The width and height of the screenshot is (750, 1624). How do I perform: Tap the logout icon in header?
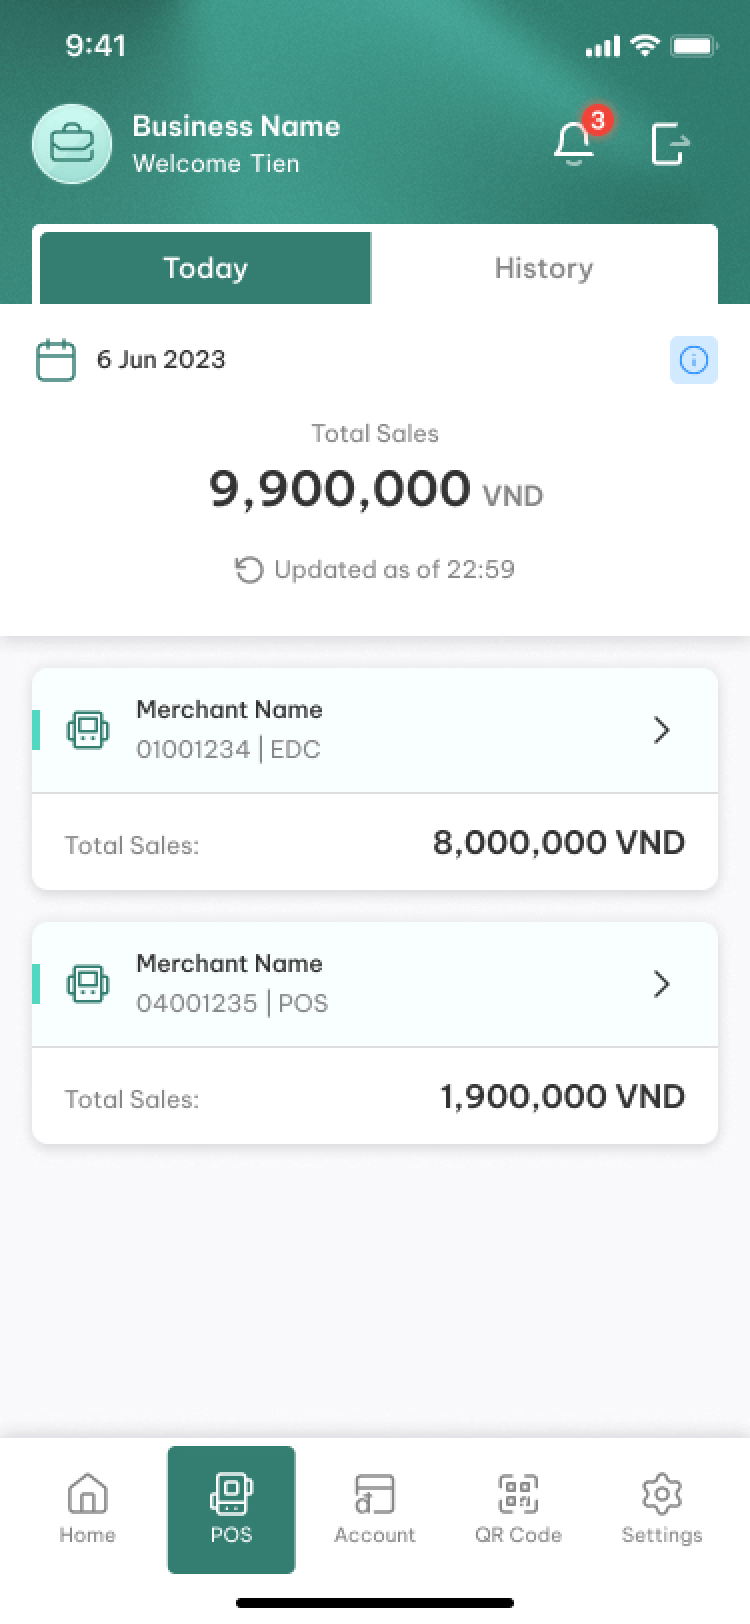tap(670, 144)
